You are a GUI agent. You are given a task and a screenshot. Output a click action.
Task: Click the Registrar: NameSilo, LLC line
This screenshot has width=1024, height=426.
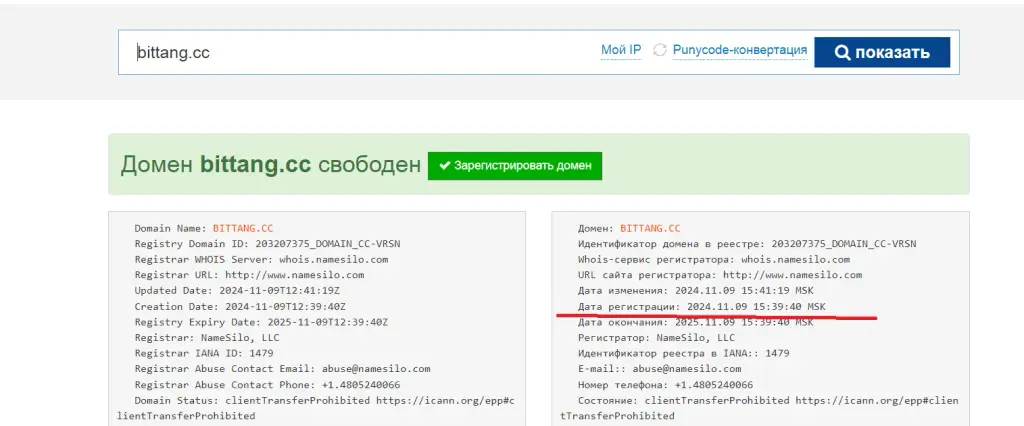[x=207, y=338]
